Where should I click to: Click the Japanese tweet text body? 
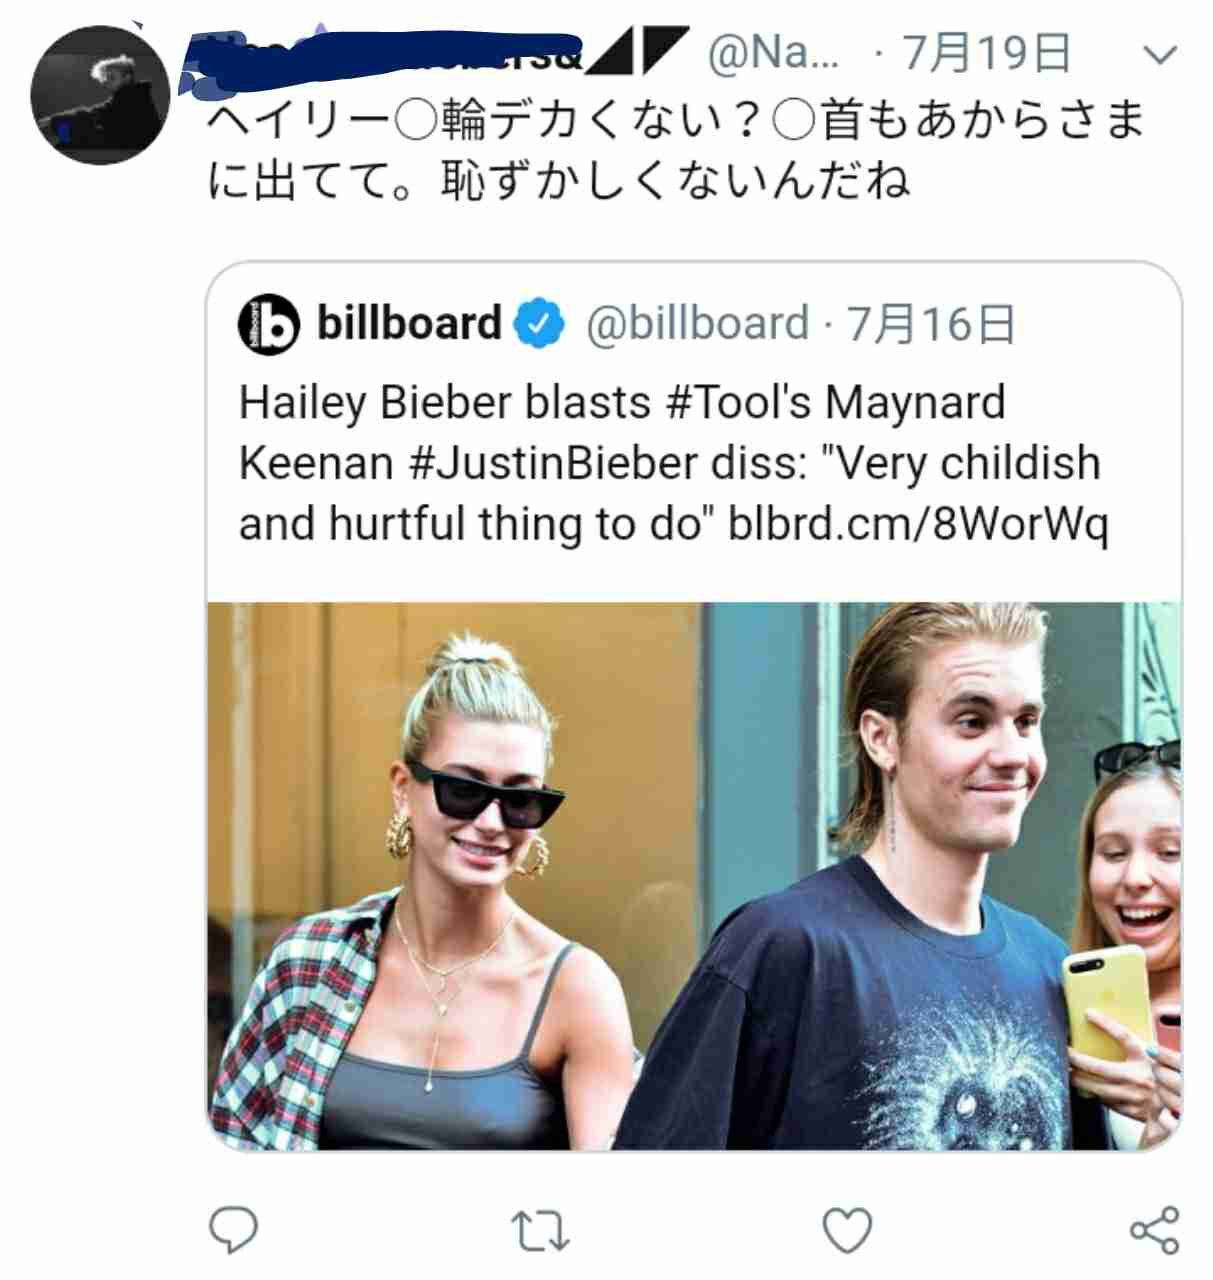676,150
